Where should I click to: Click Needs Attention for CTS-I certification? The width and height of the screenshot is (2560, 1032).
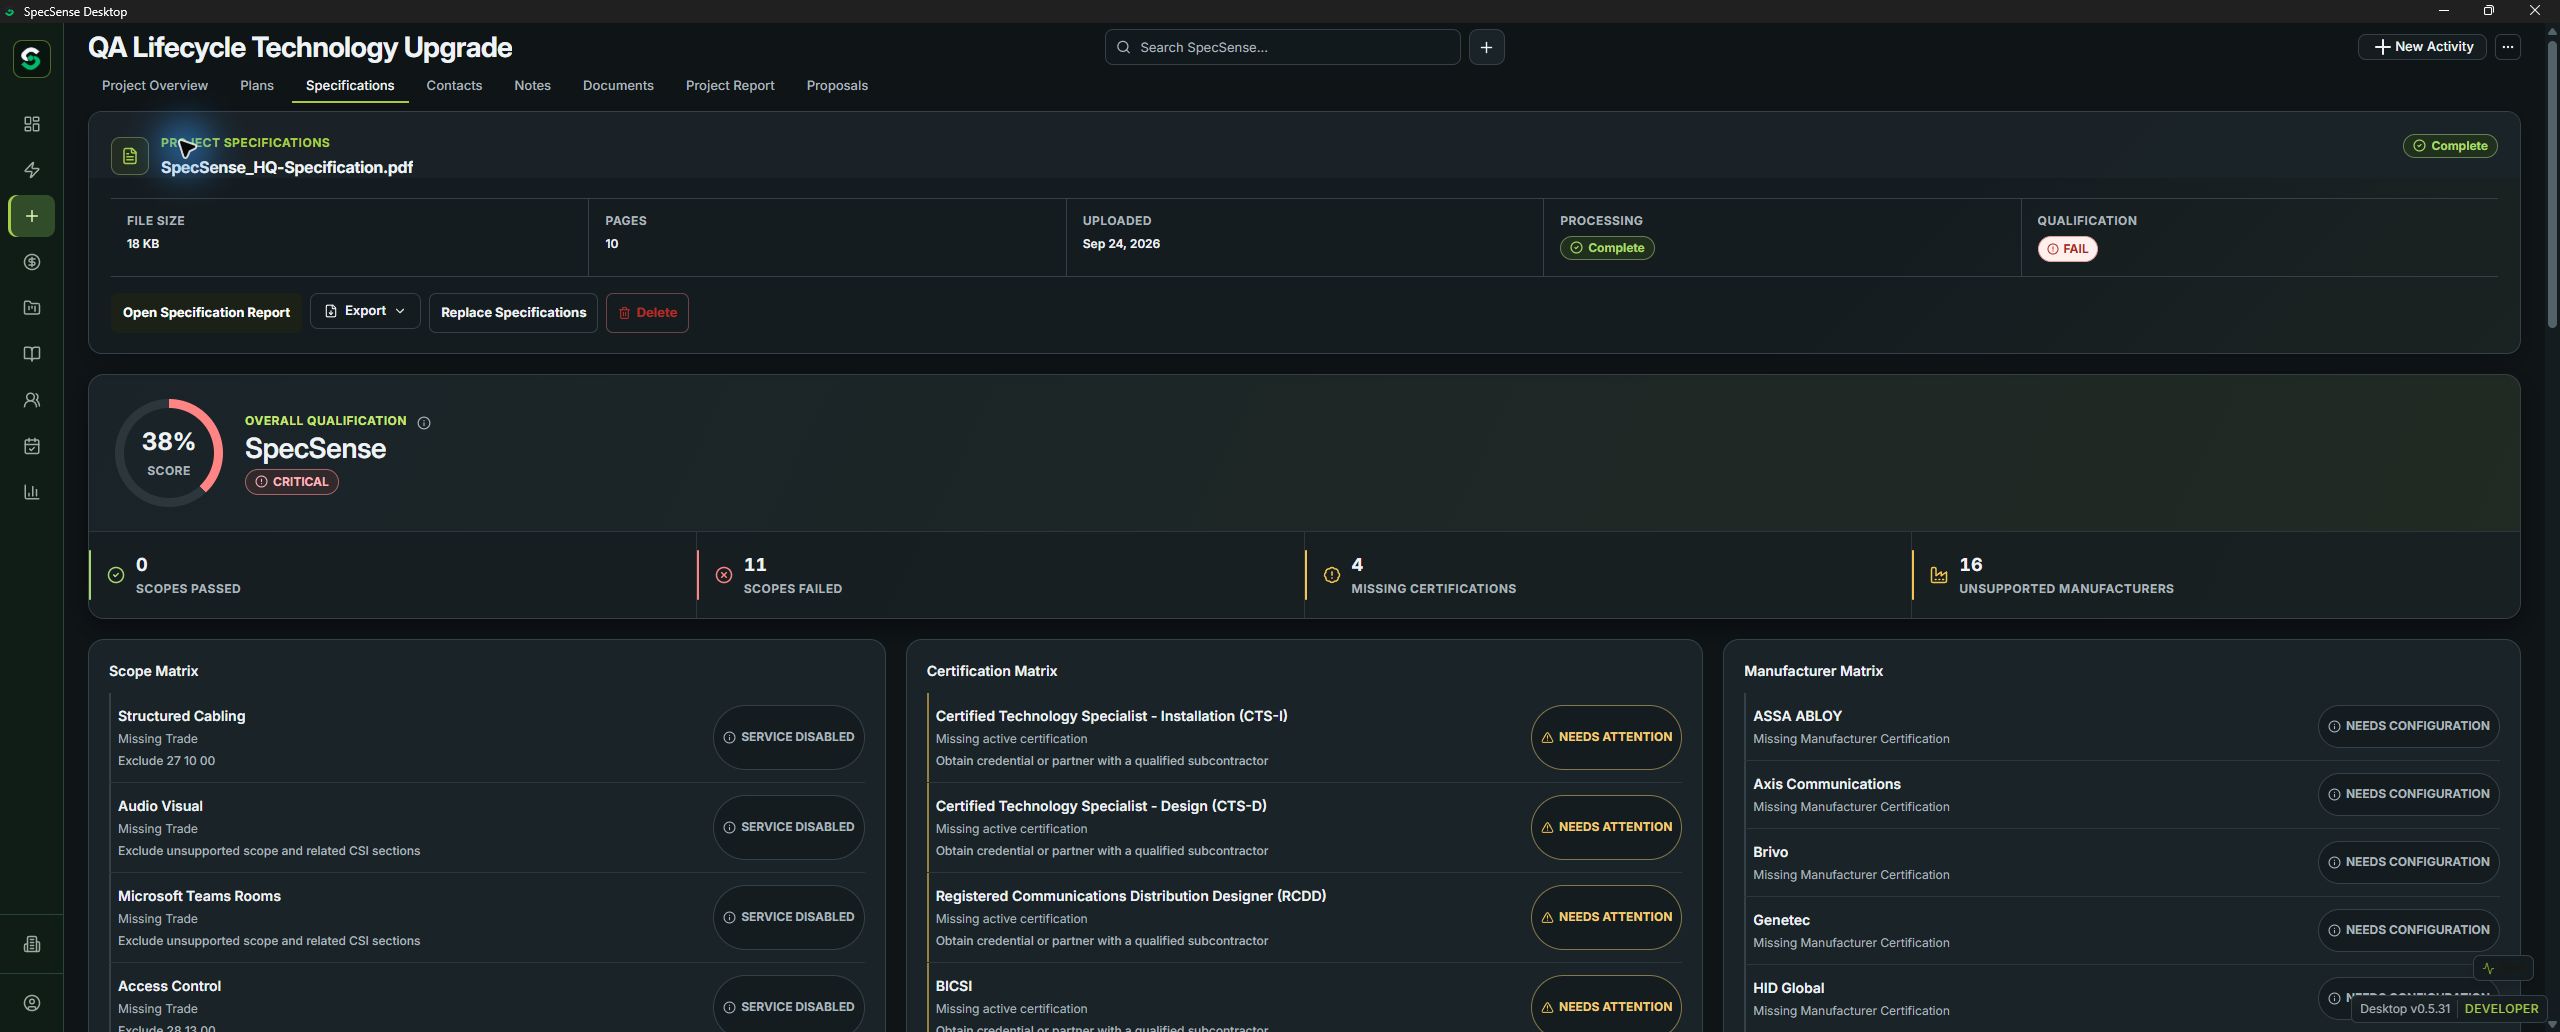tap(1606, 738)
